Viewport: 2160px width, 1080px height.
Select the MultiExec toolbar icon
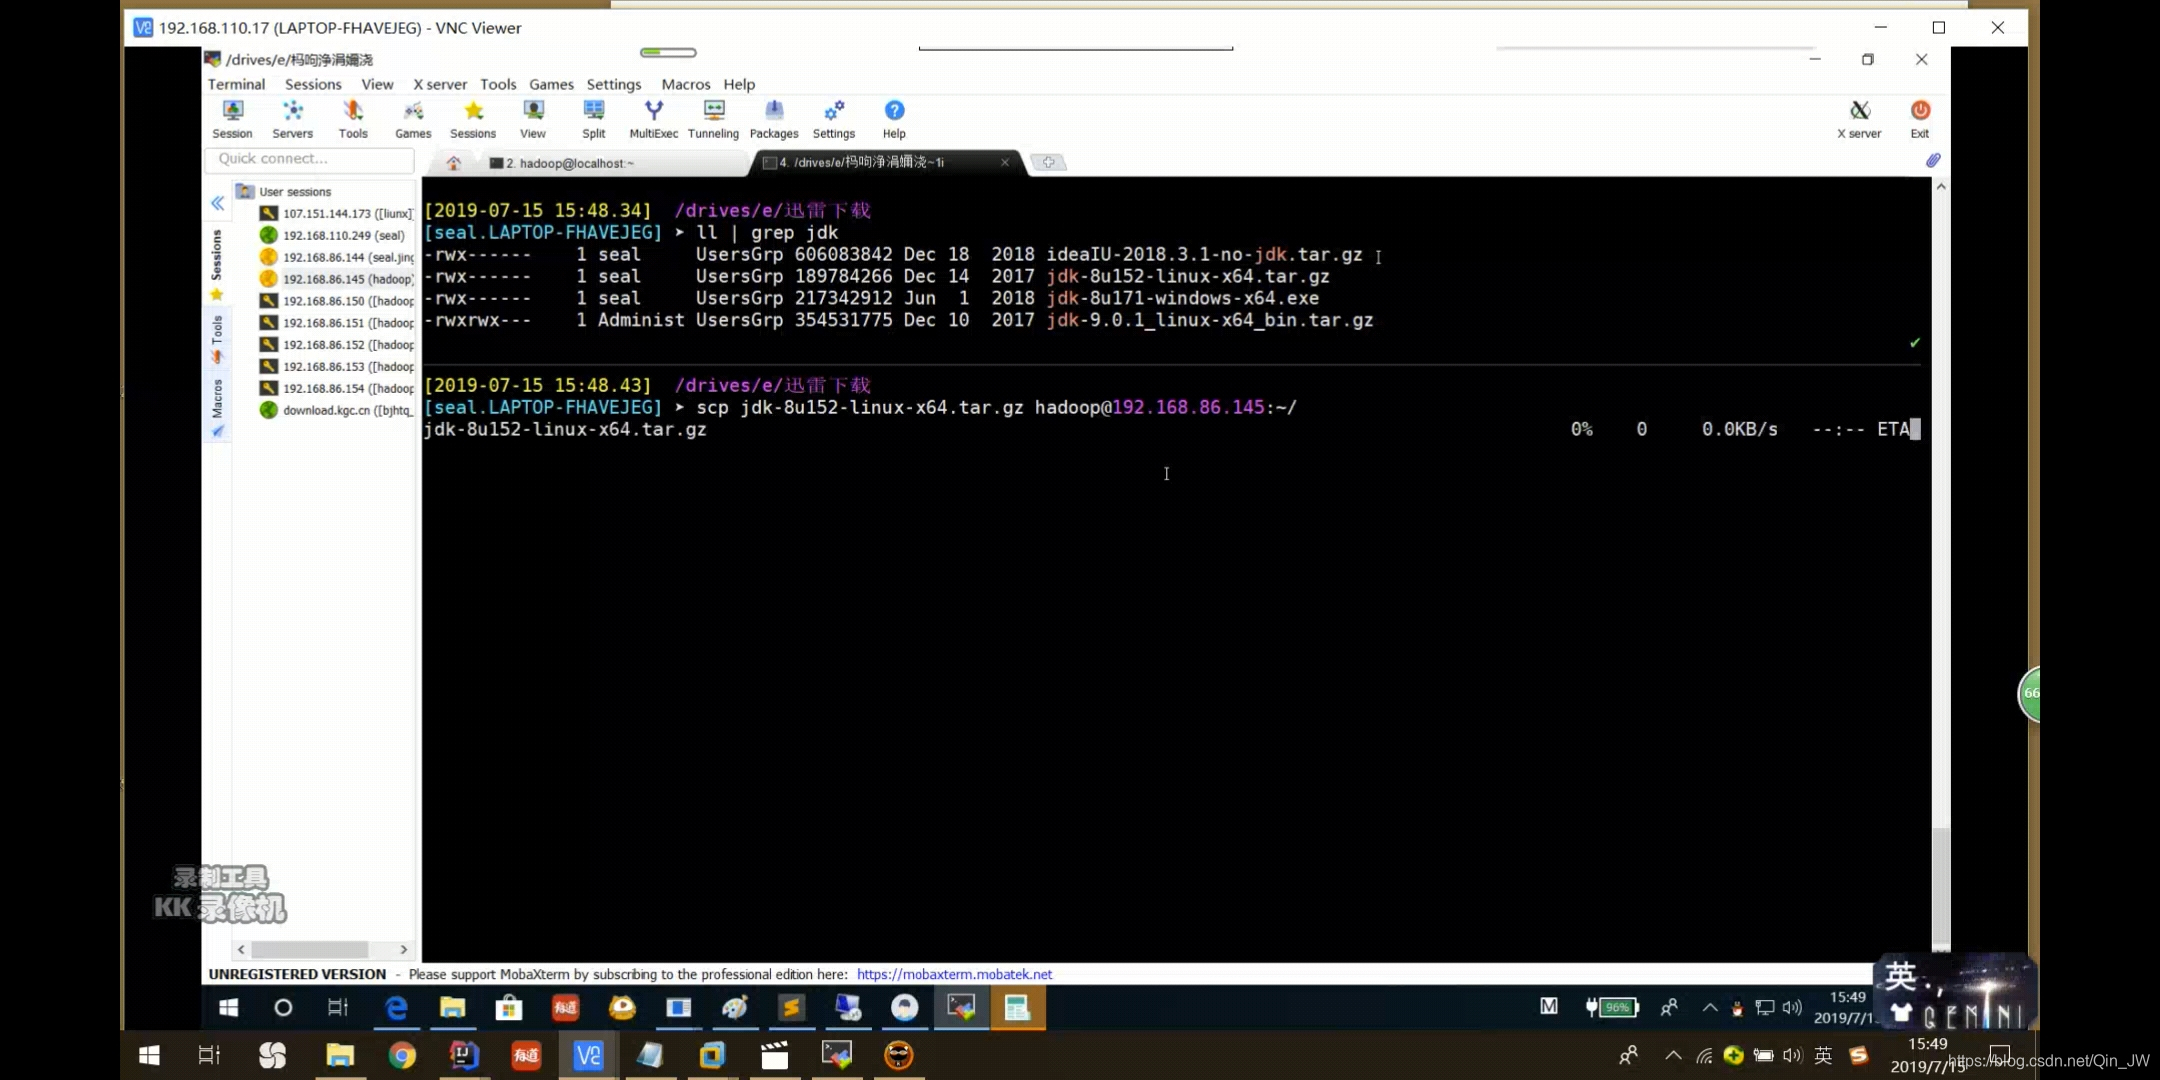click(653, 119)
